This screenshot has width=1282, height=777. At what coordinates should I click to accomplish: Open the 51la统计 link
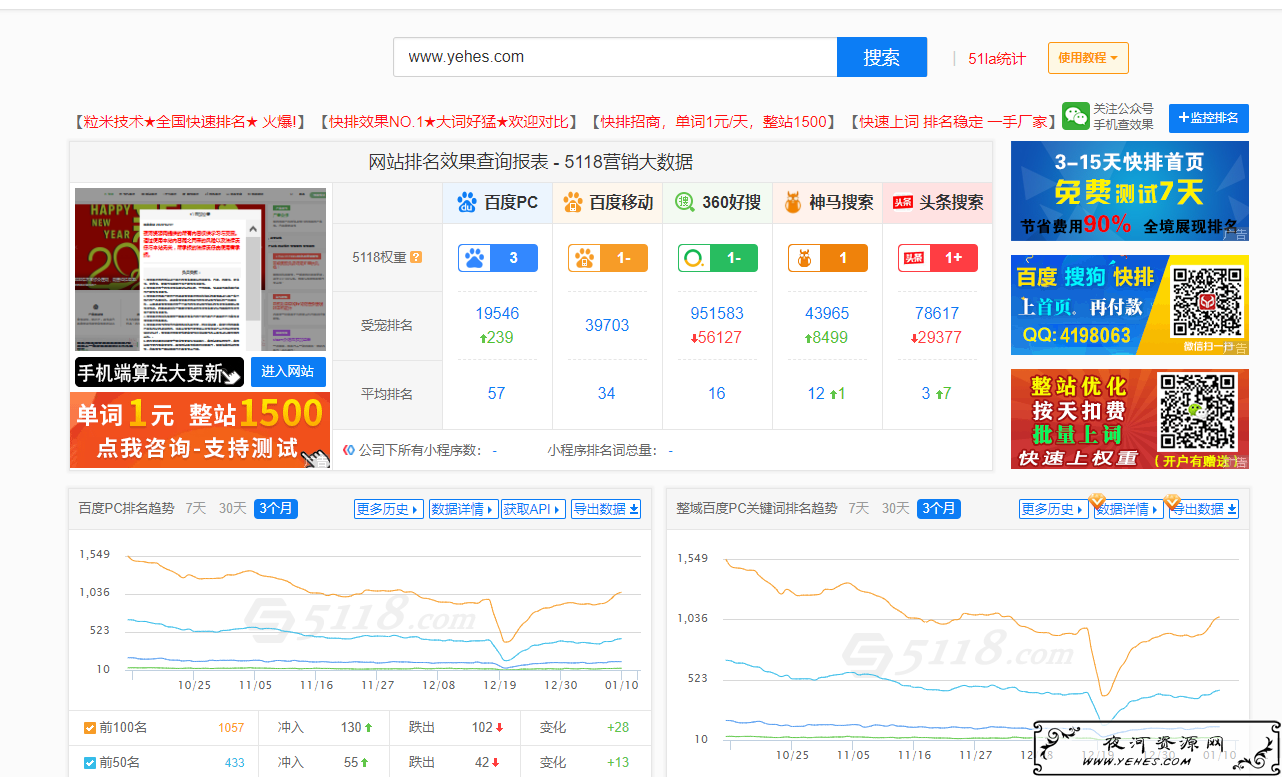coord(997,58)
